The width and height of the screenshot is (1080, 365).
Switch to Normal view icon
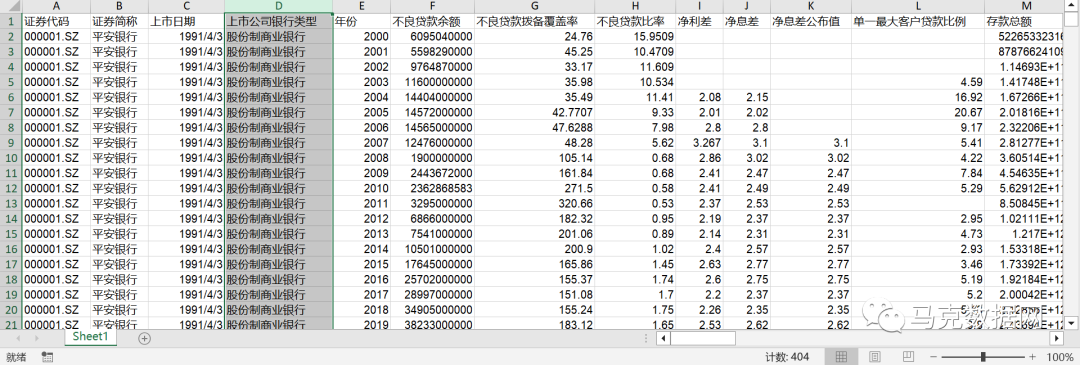coord(841,357)
